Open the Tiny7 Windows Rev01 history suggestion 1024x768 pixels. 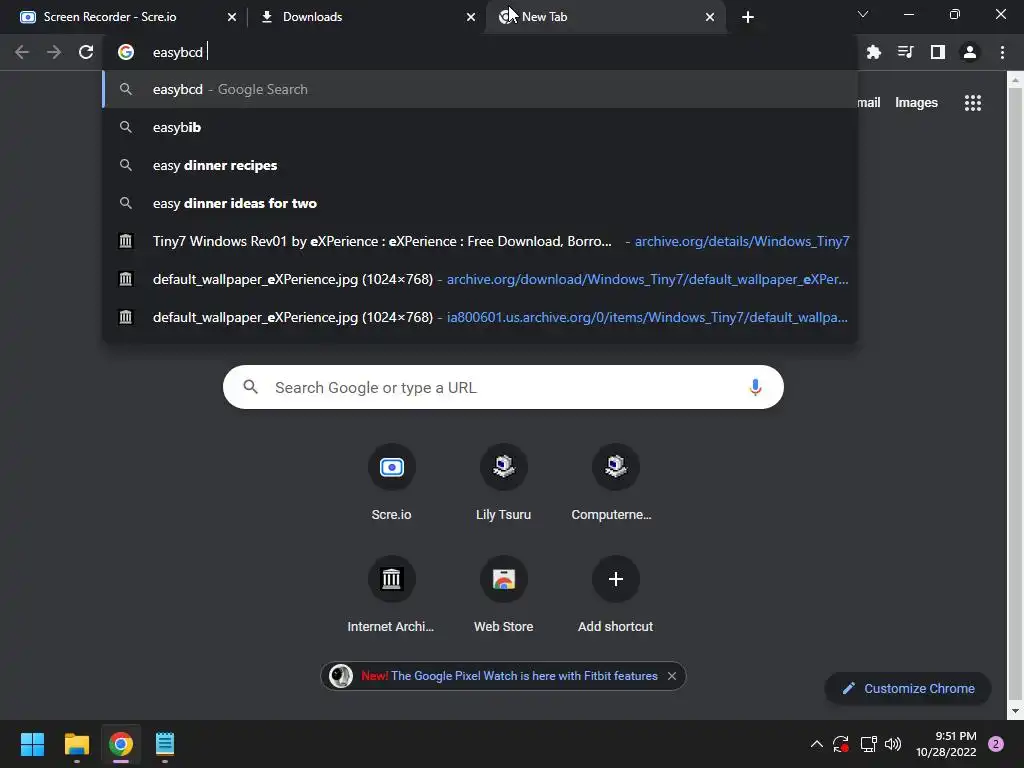coord(480,241)
